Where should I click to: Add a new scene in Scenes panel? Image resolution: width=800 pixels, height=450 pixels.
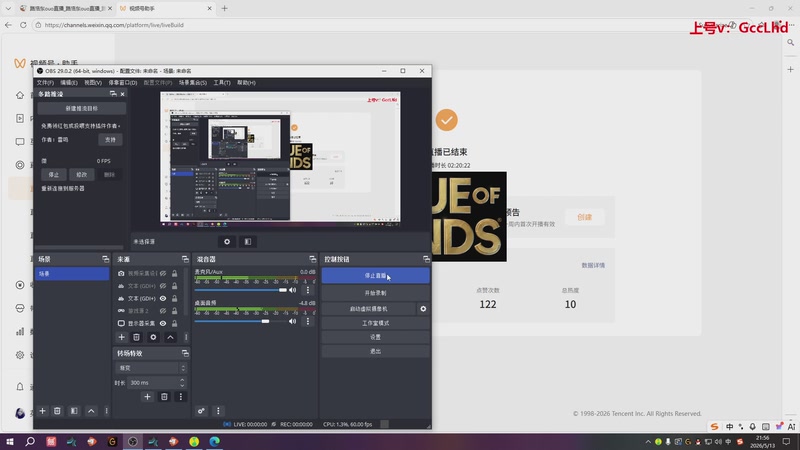click(x=42, y=411)
